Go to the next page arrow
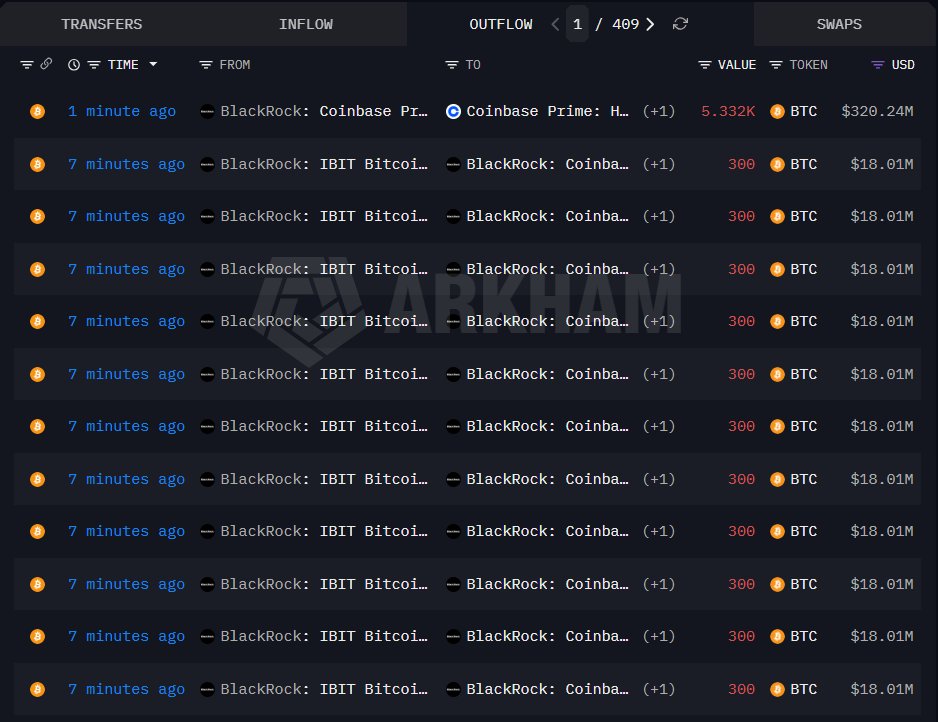 (650, 24)
